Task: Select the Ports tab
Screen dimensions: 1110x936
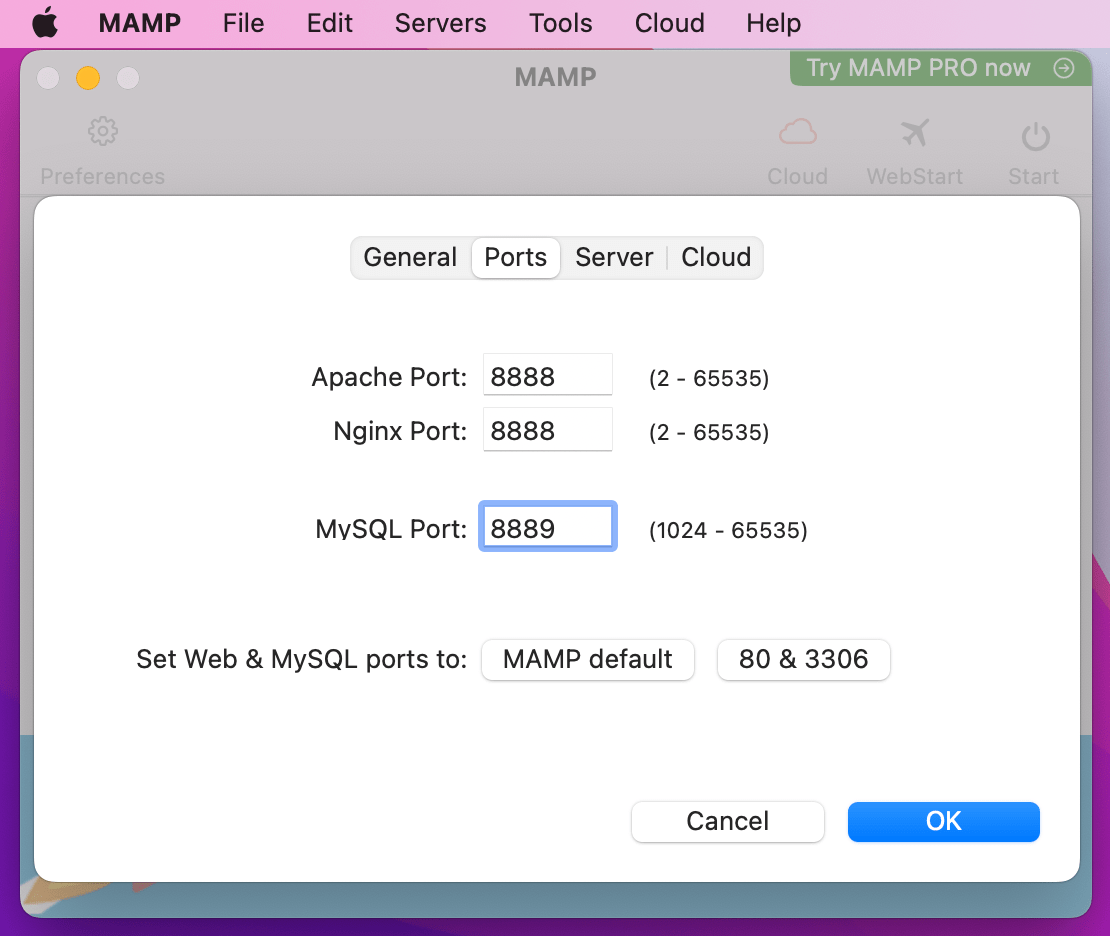Action: [515, 257]
